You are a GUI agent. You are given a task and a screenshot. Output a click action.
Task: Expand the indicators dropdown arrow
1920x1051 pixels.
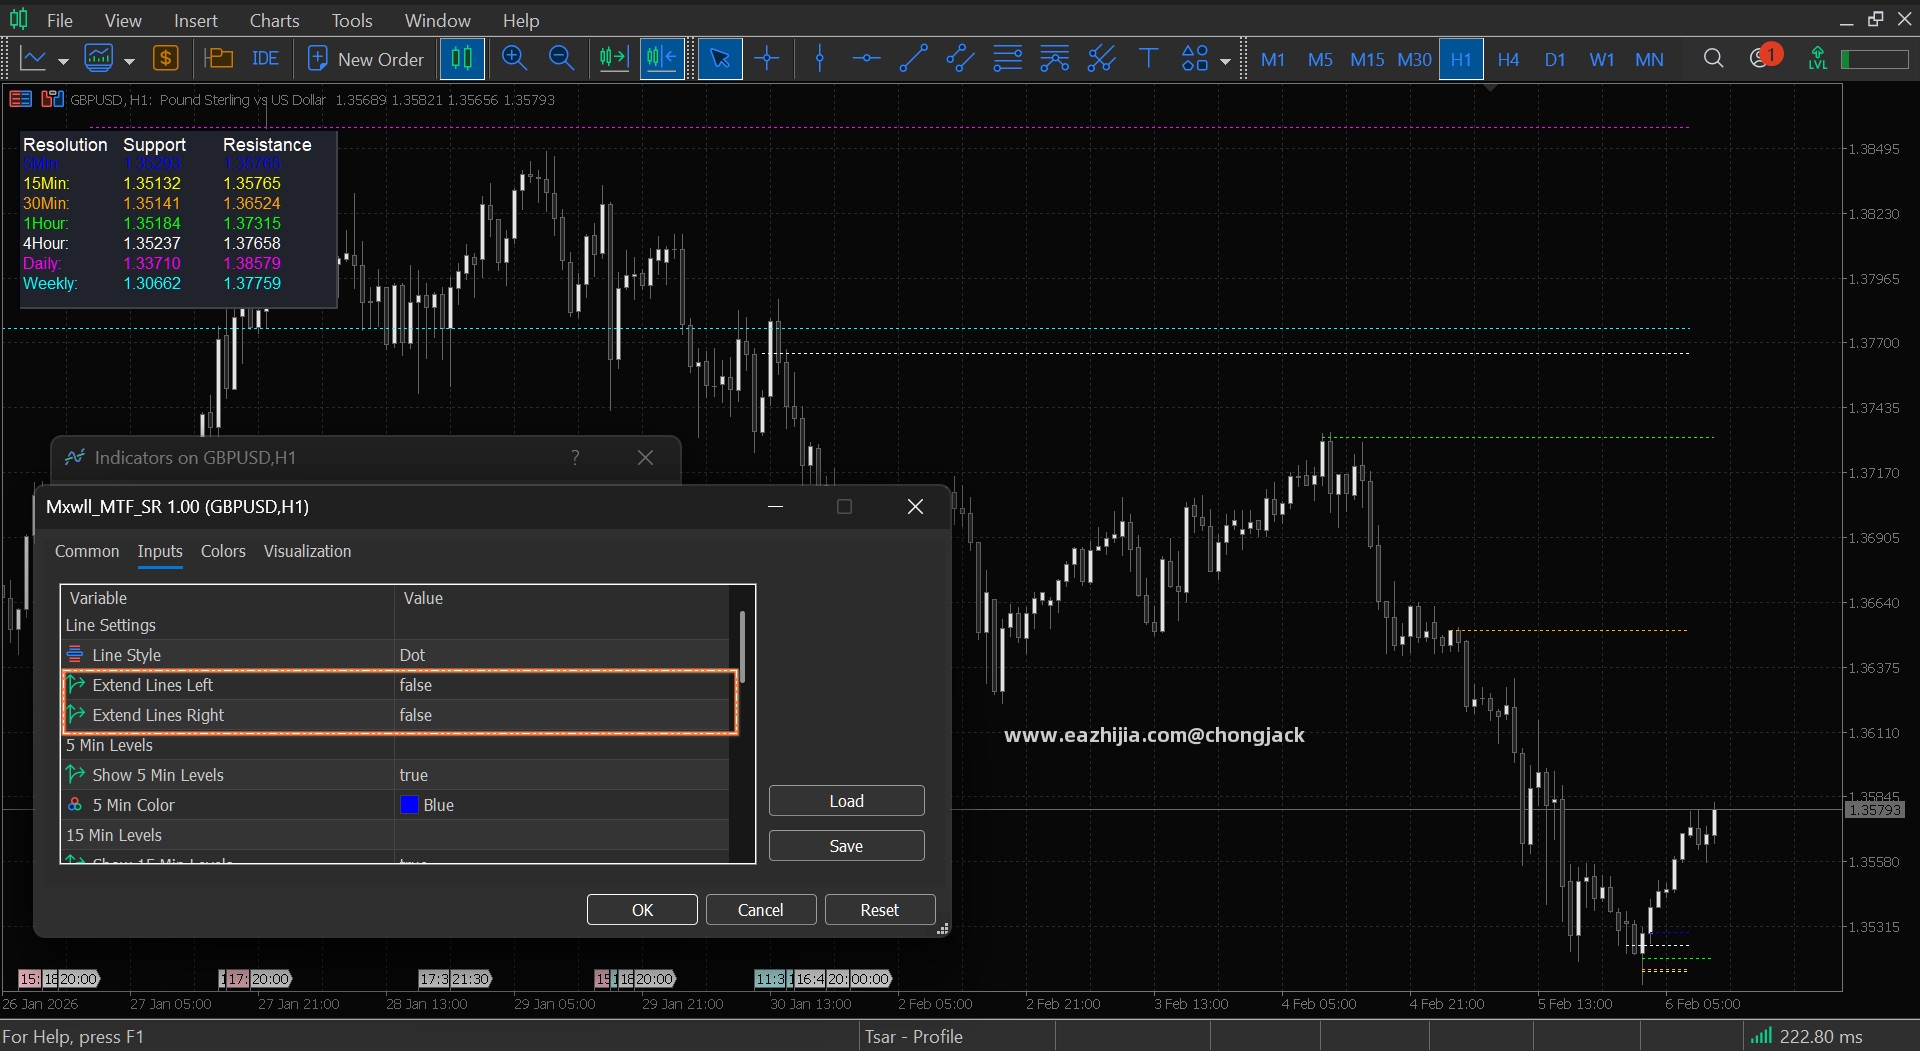(x=129, y=60)
